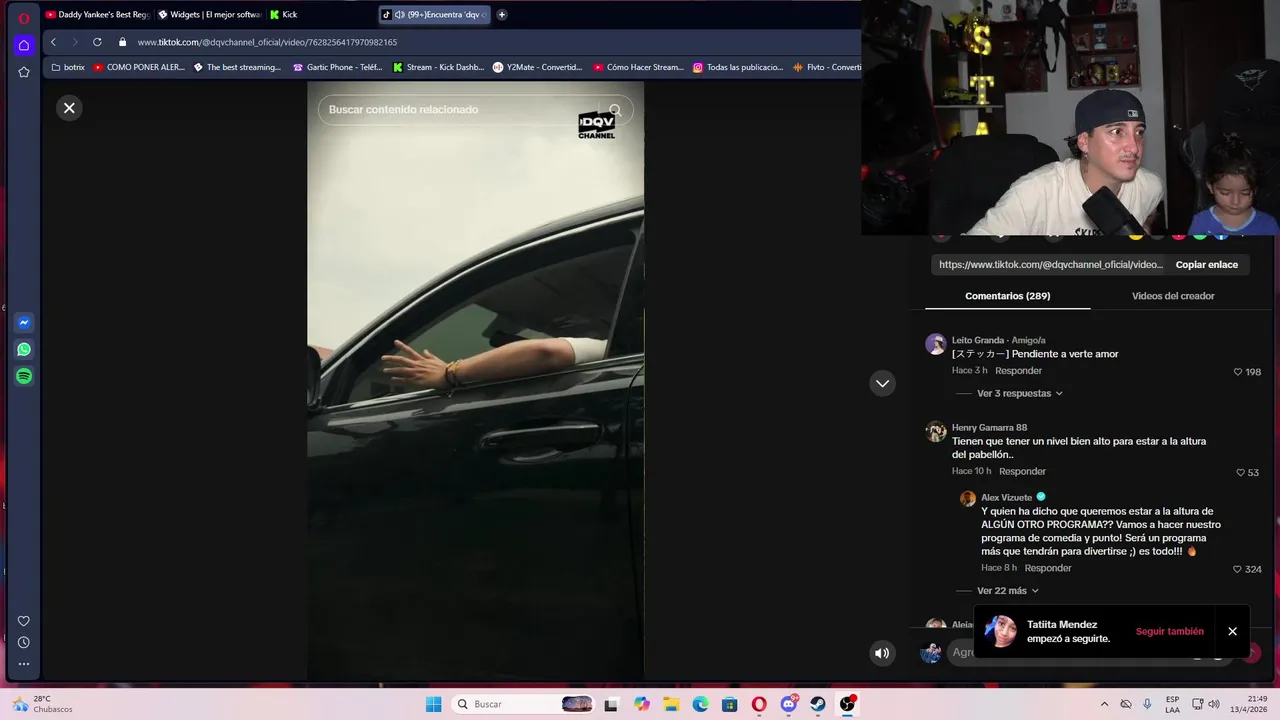
Task: Open WhatsApp in Opera sidebar
Action: point(24,350)
